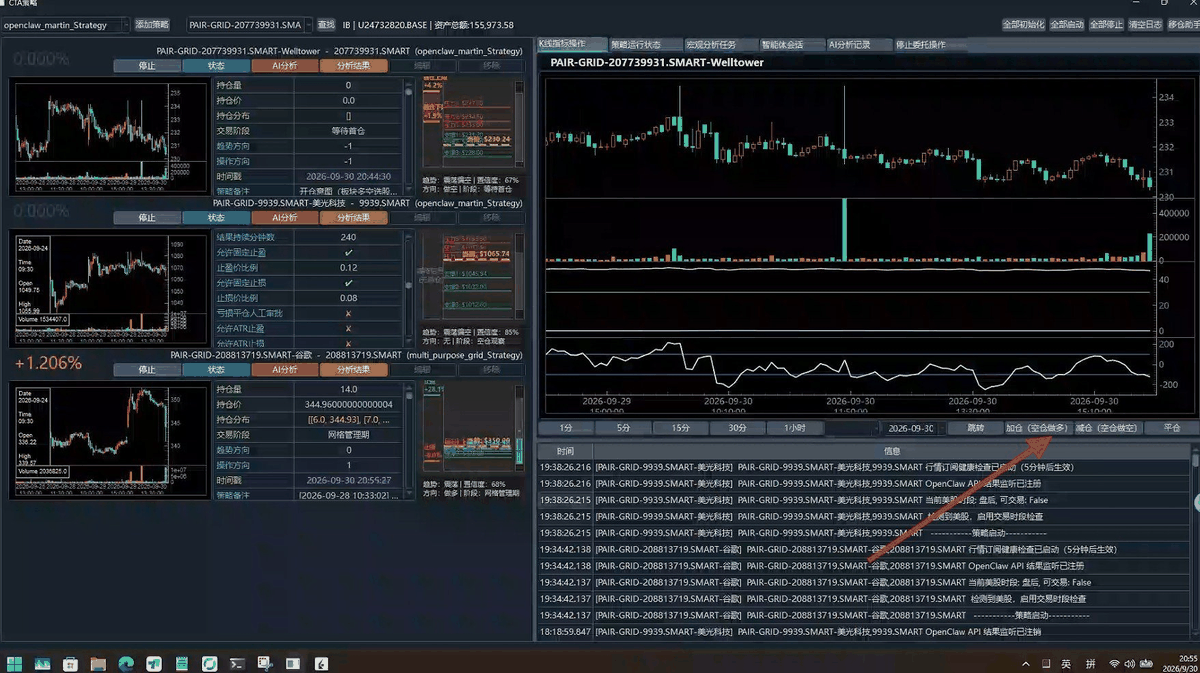
Task: Set the K-line chart to 15分
Action: tap(680, 428)
